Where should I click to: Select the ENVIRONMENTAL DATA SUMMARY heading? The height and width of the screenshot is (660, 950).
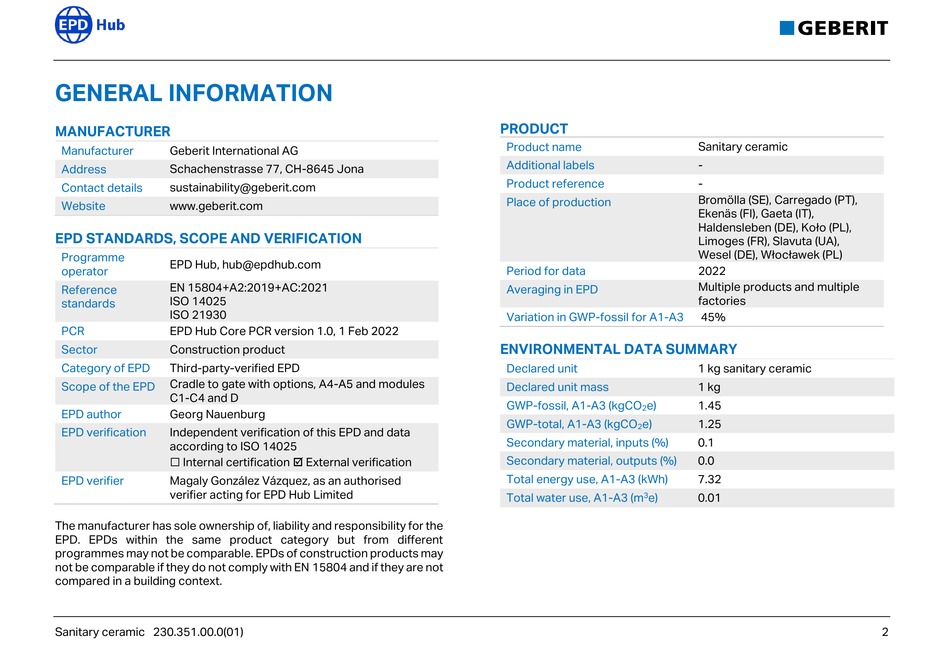(619, 349)
